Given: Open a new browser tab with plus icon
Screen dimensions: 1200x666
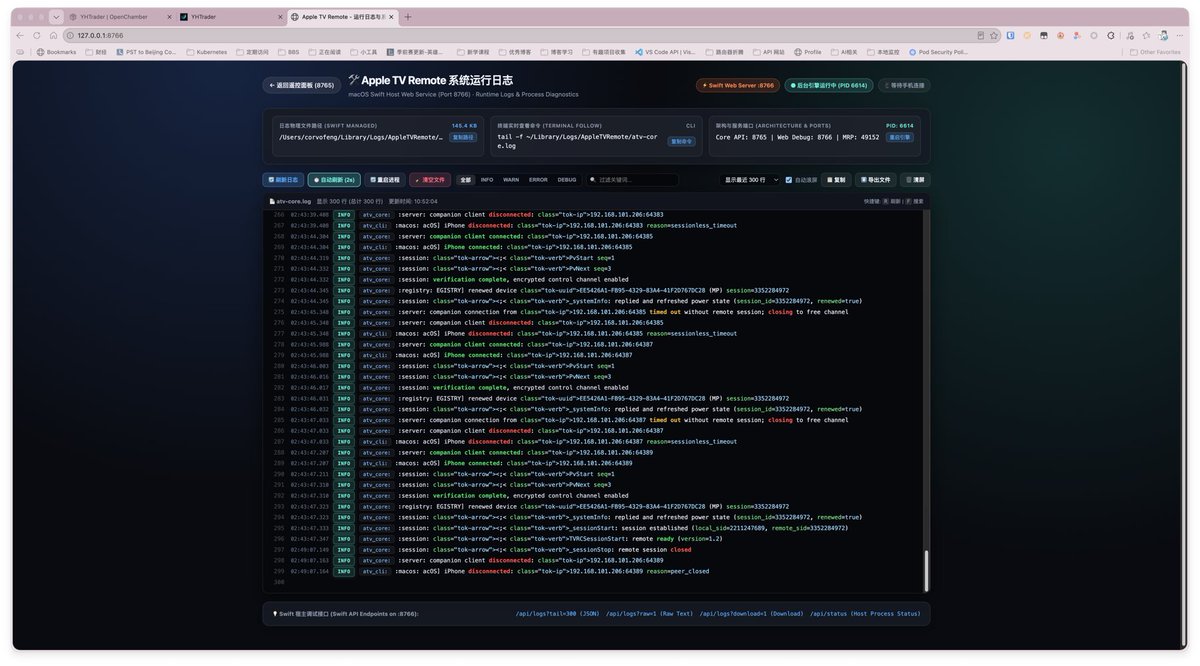Looking at the screenshot, I should [x=408, y=17].
